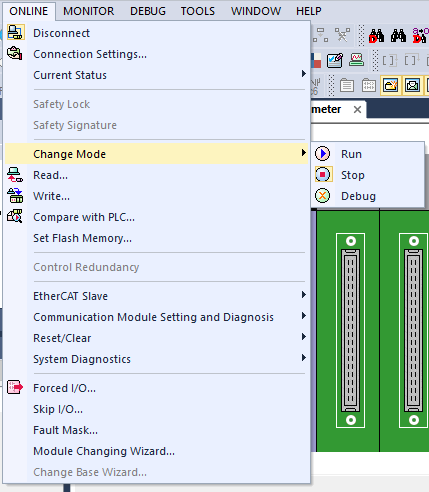Click the second bracket step-over icon
This screenshot has width=429, height=492.
(412, 60)
